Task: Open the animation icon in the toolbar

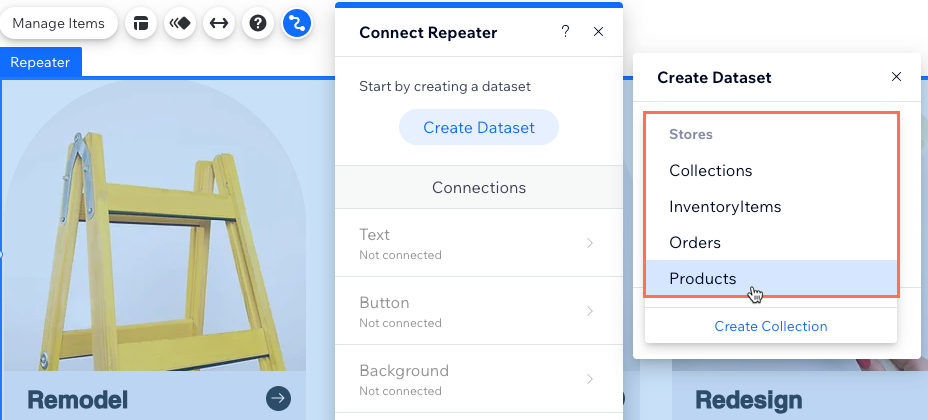Action: (180, 23)
